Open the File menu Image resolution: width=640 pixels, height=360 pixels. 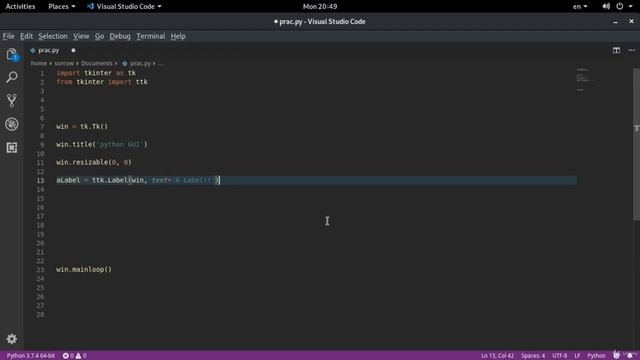click(8, 36)
